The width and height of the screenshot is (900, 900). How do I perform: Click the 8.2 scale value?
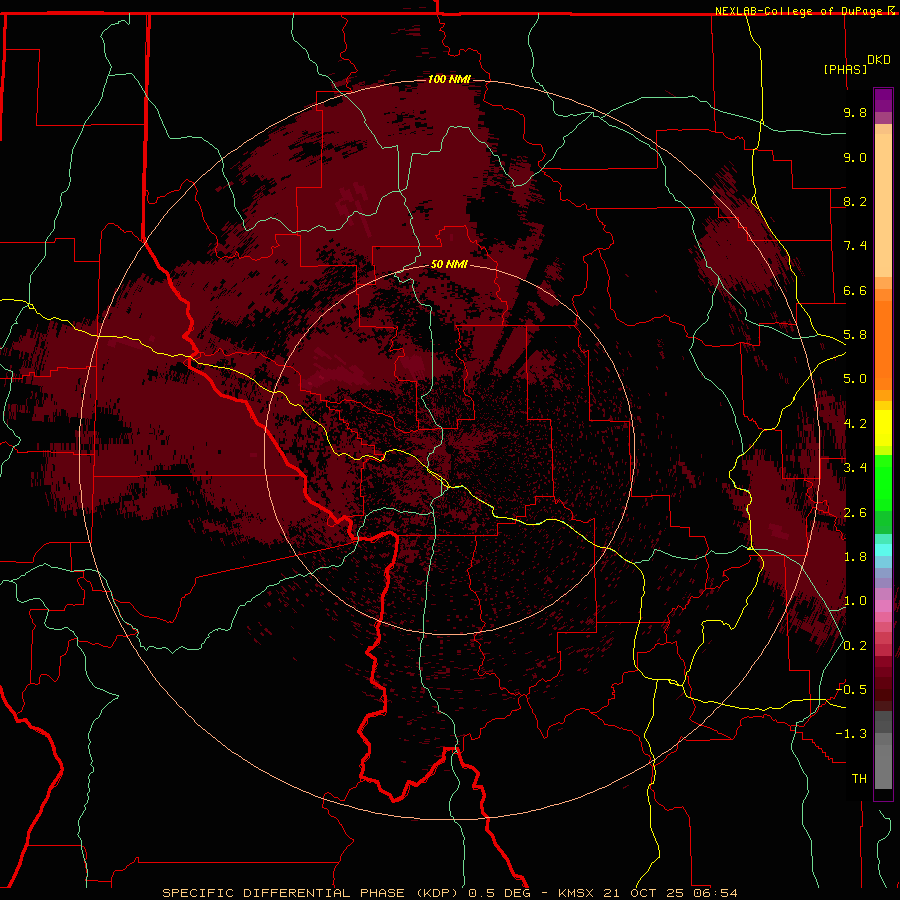[855, 201]
